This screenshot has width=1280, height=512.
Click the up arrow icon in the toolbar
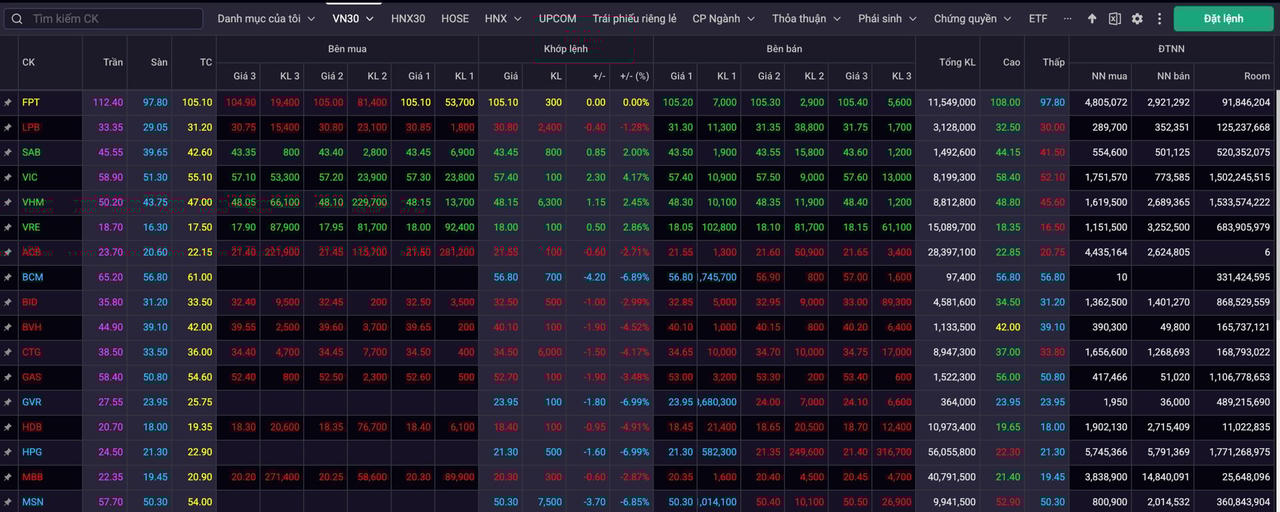pos(1092,19)
